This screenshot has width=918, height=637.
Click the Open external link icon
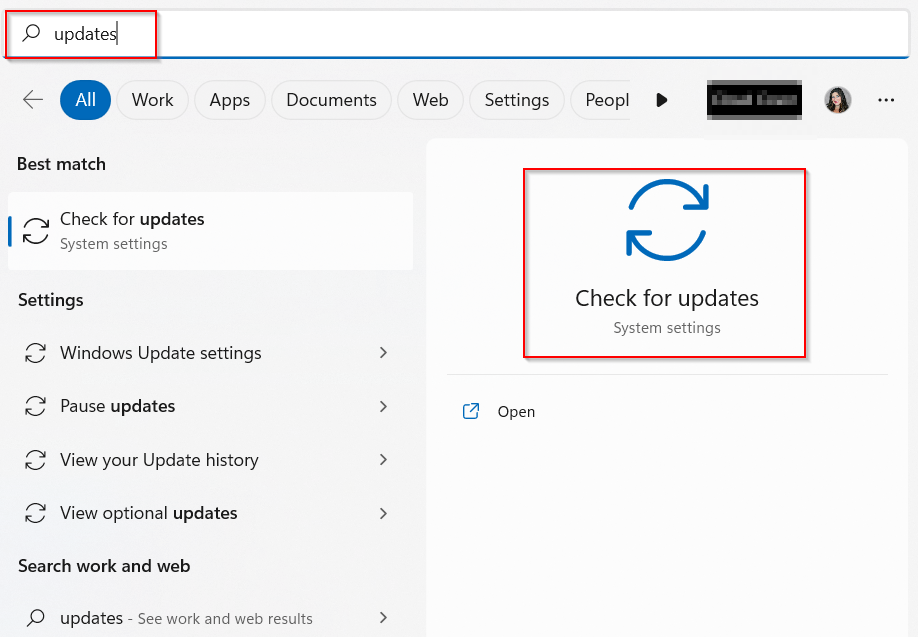pyautogui.click(x=471, y=411)
